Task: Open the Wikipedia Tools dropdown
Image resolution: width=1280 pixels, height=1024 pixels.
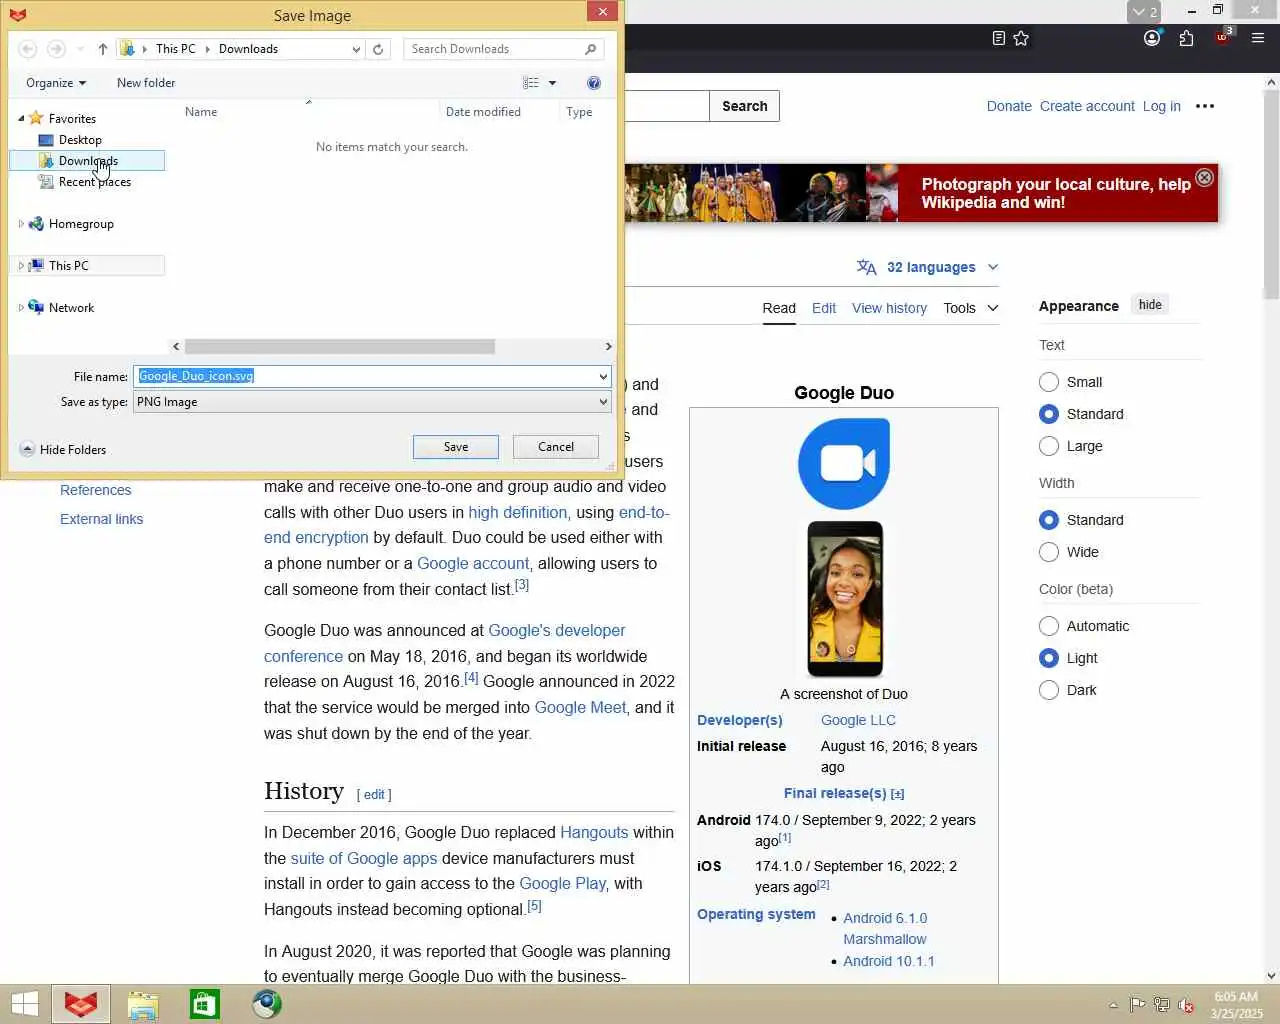Action: (971, 308)
